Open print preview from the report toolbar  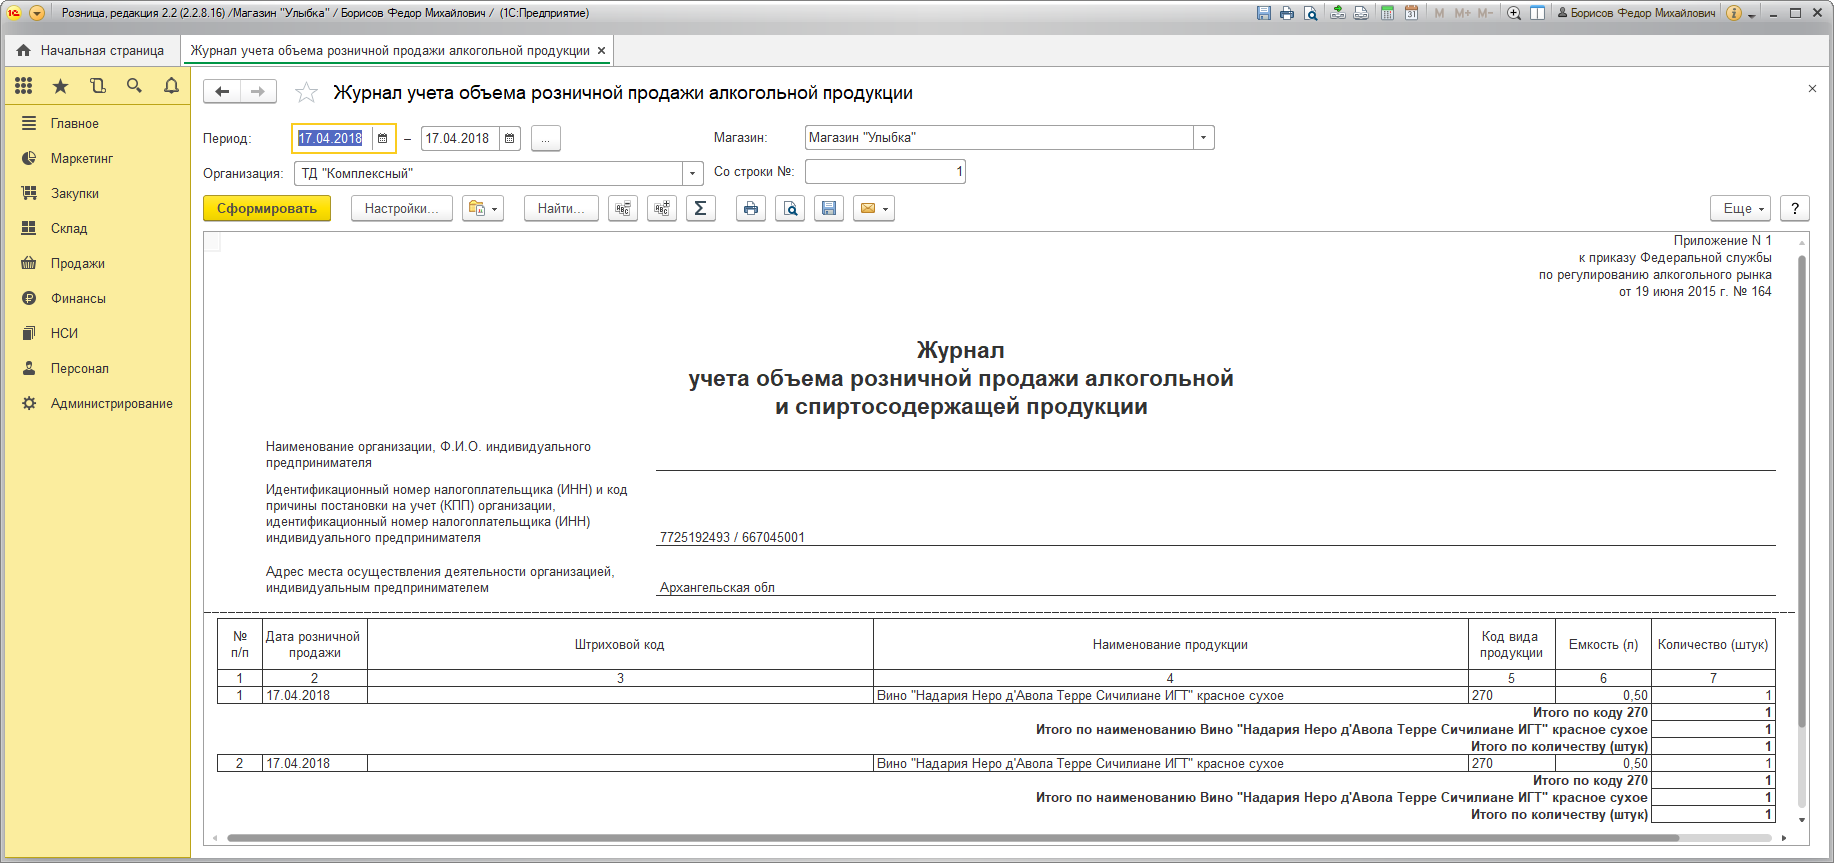(x=790, y=208)
